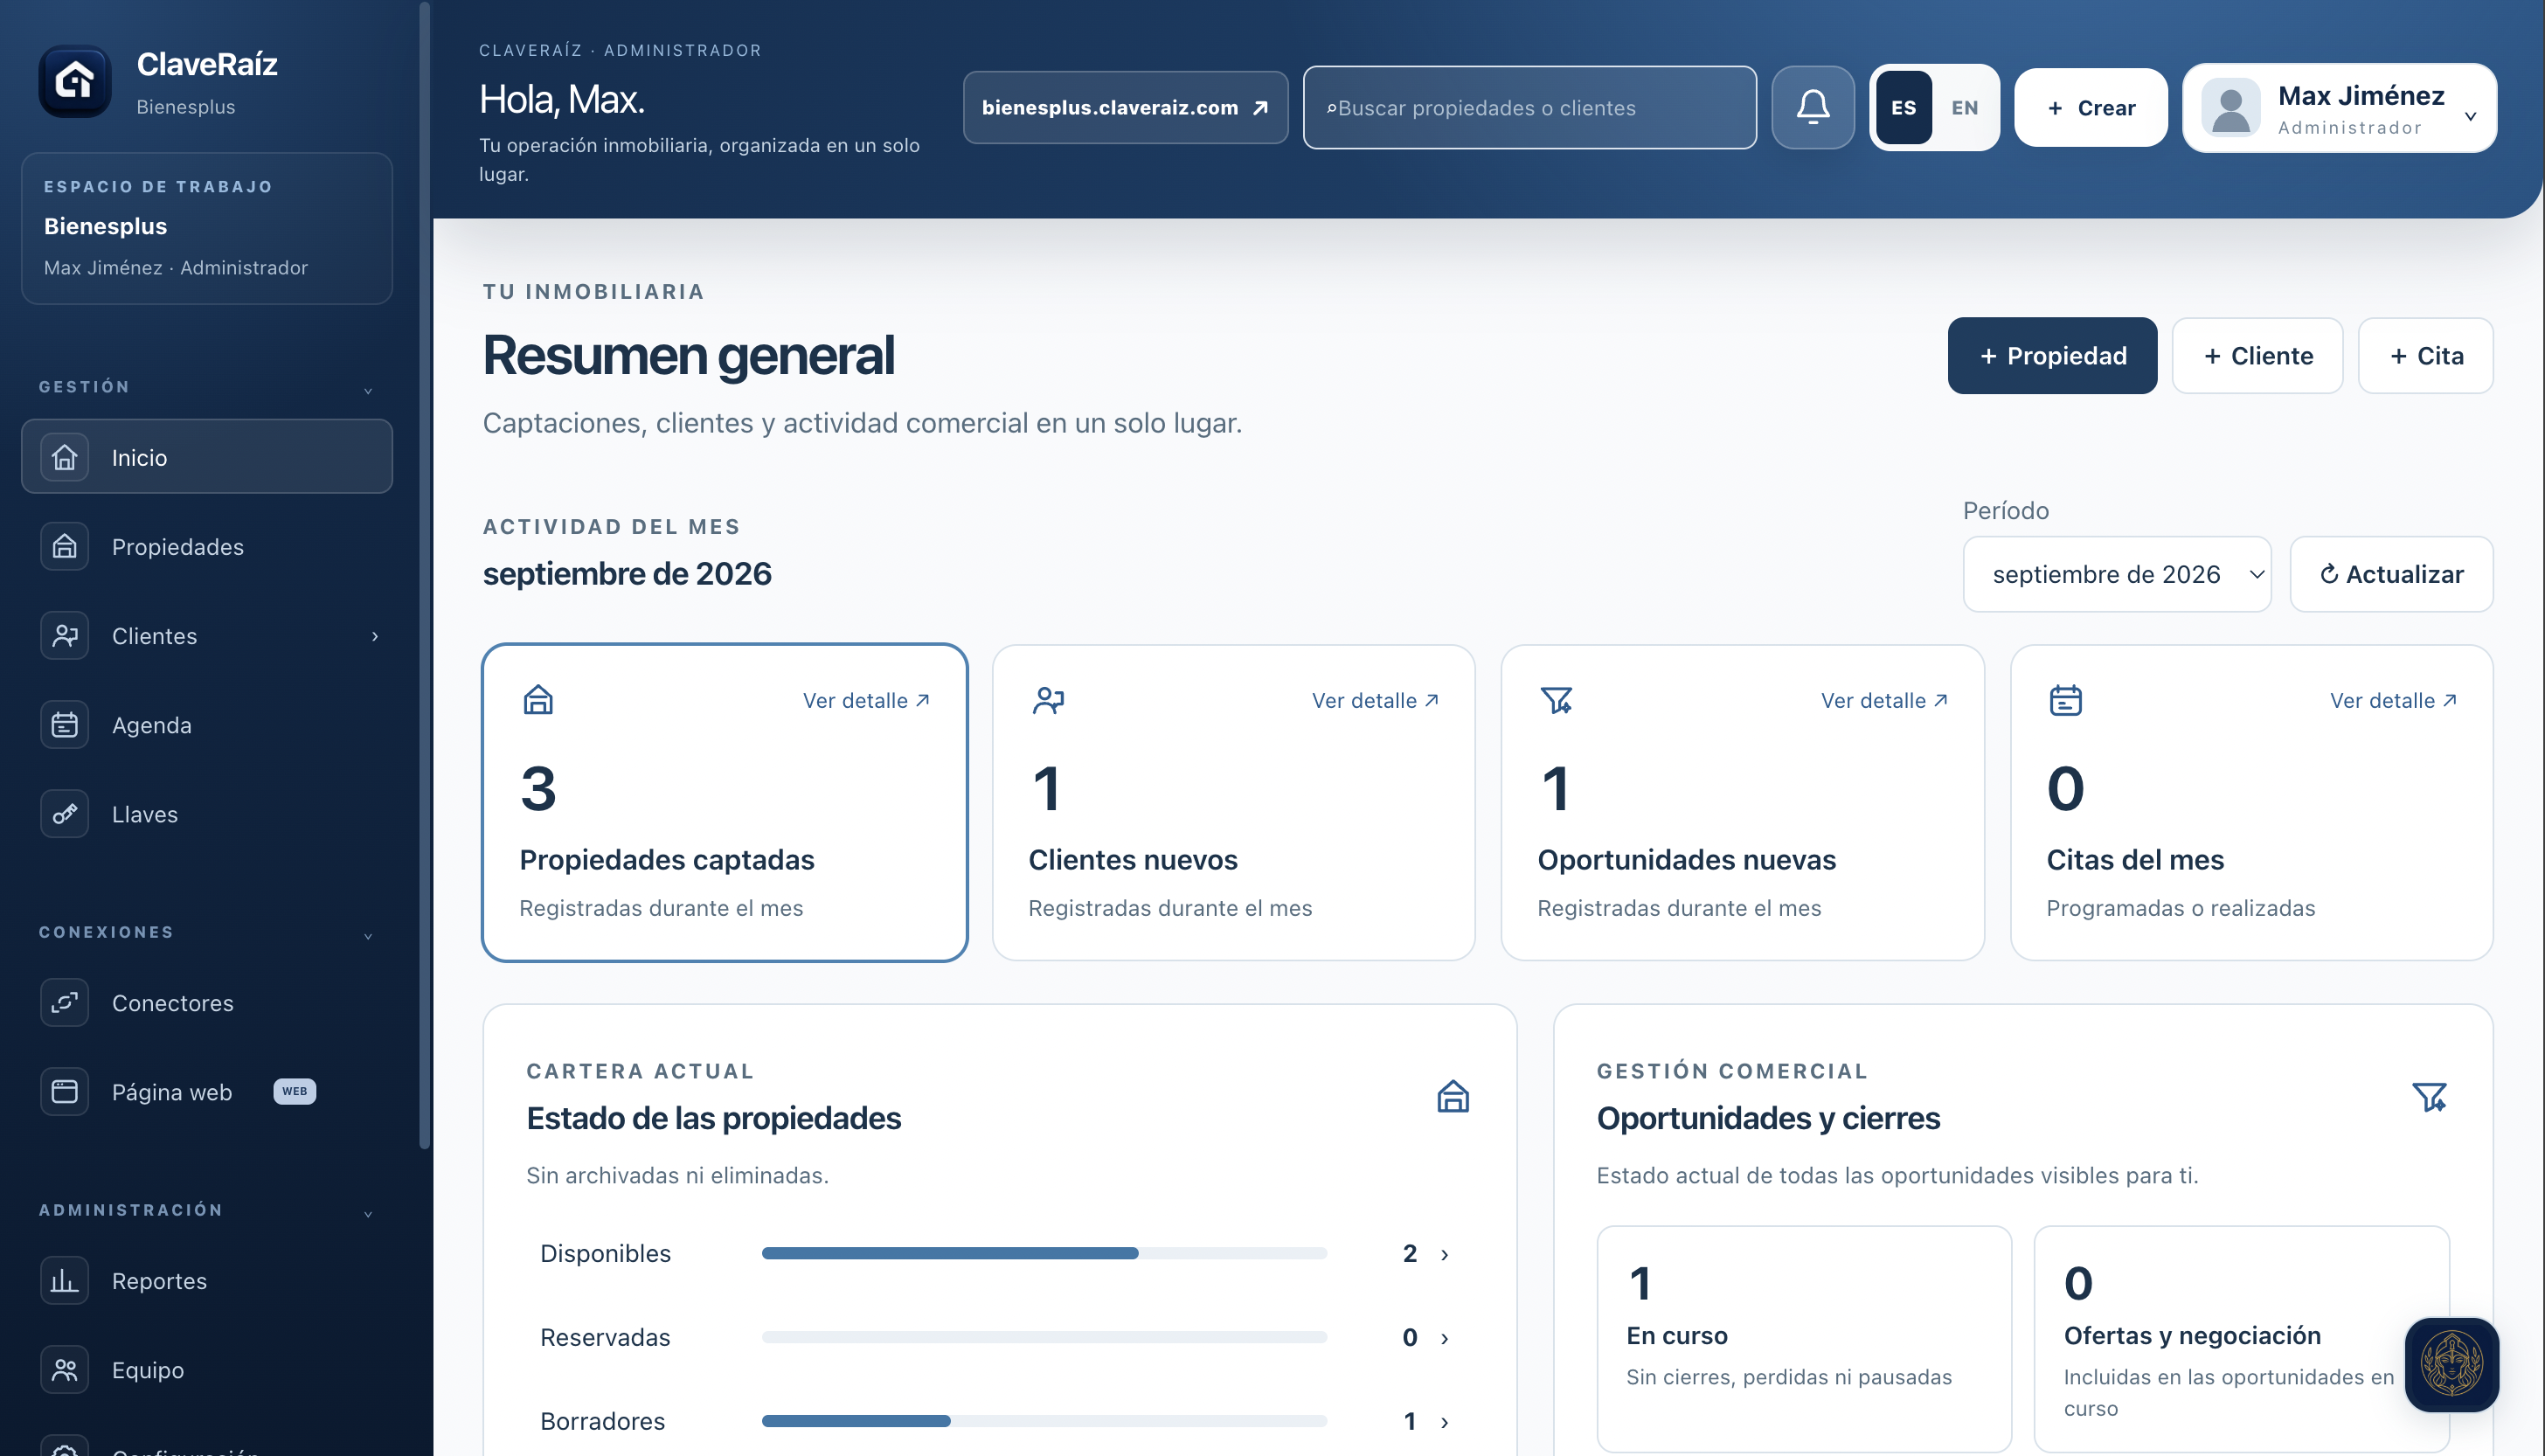This screenshot has width=2545, height=1456.
Task: Open Agenda in the sidebar
Action: pyautogui.click(x=207, y=725)
